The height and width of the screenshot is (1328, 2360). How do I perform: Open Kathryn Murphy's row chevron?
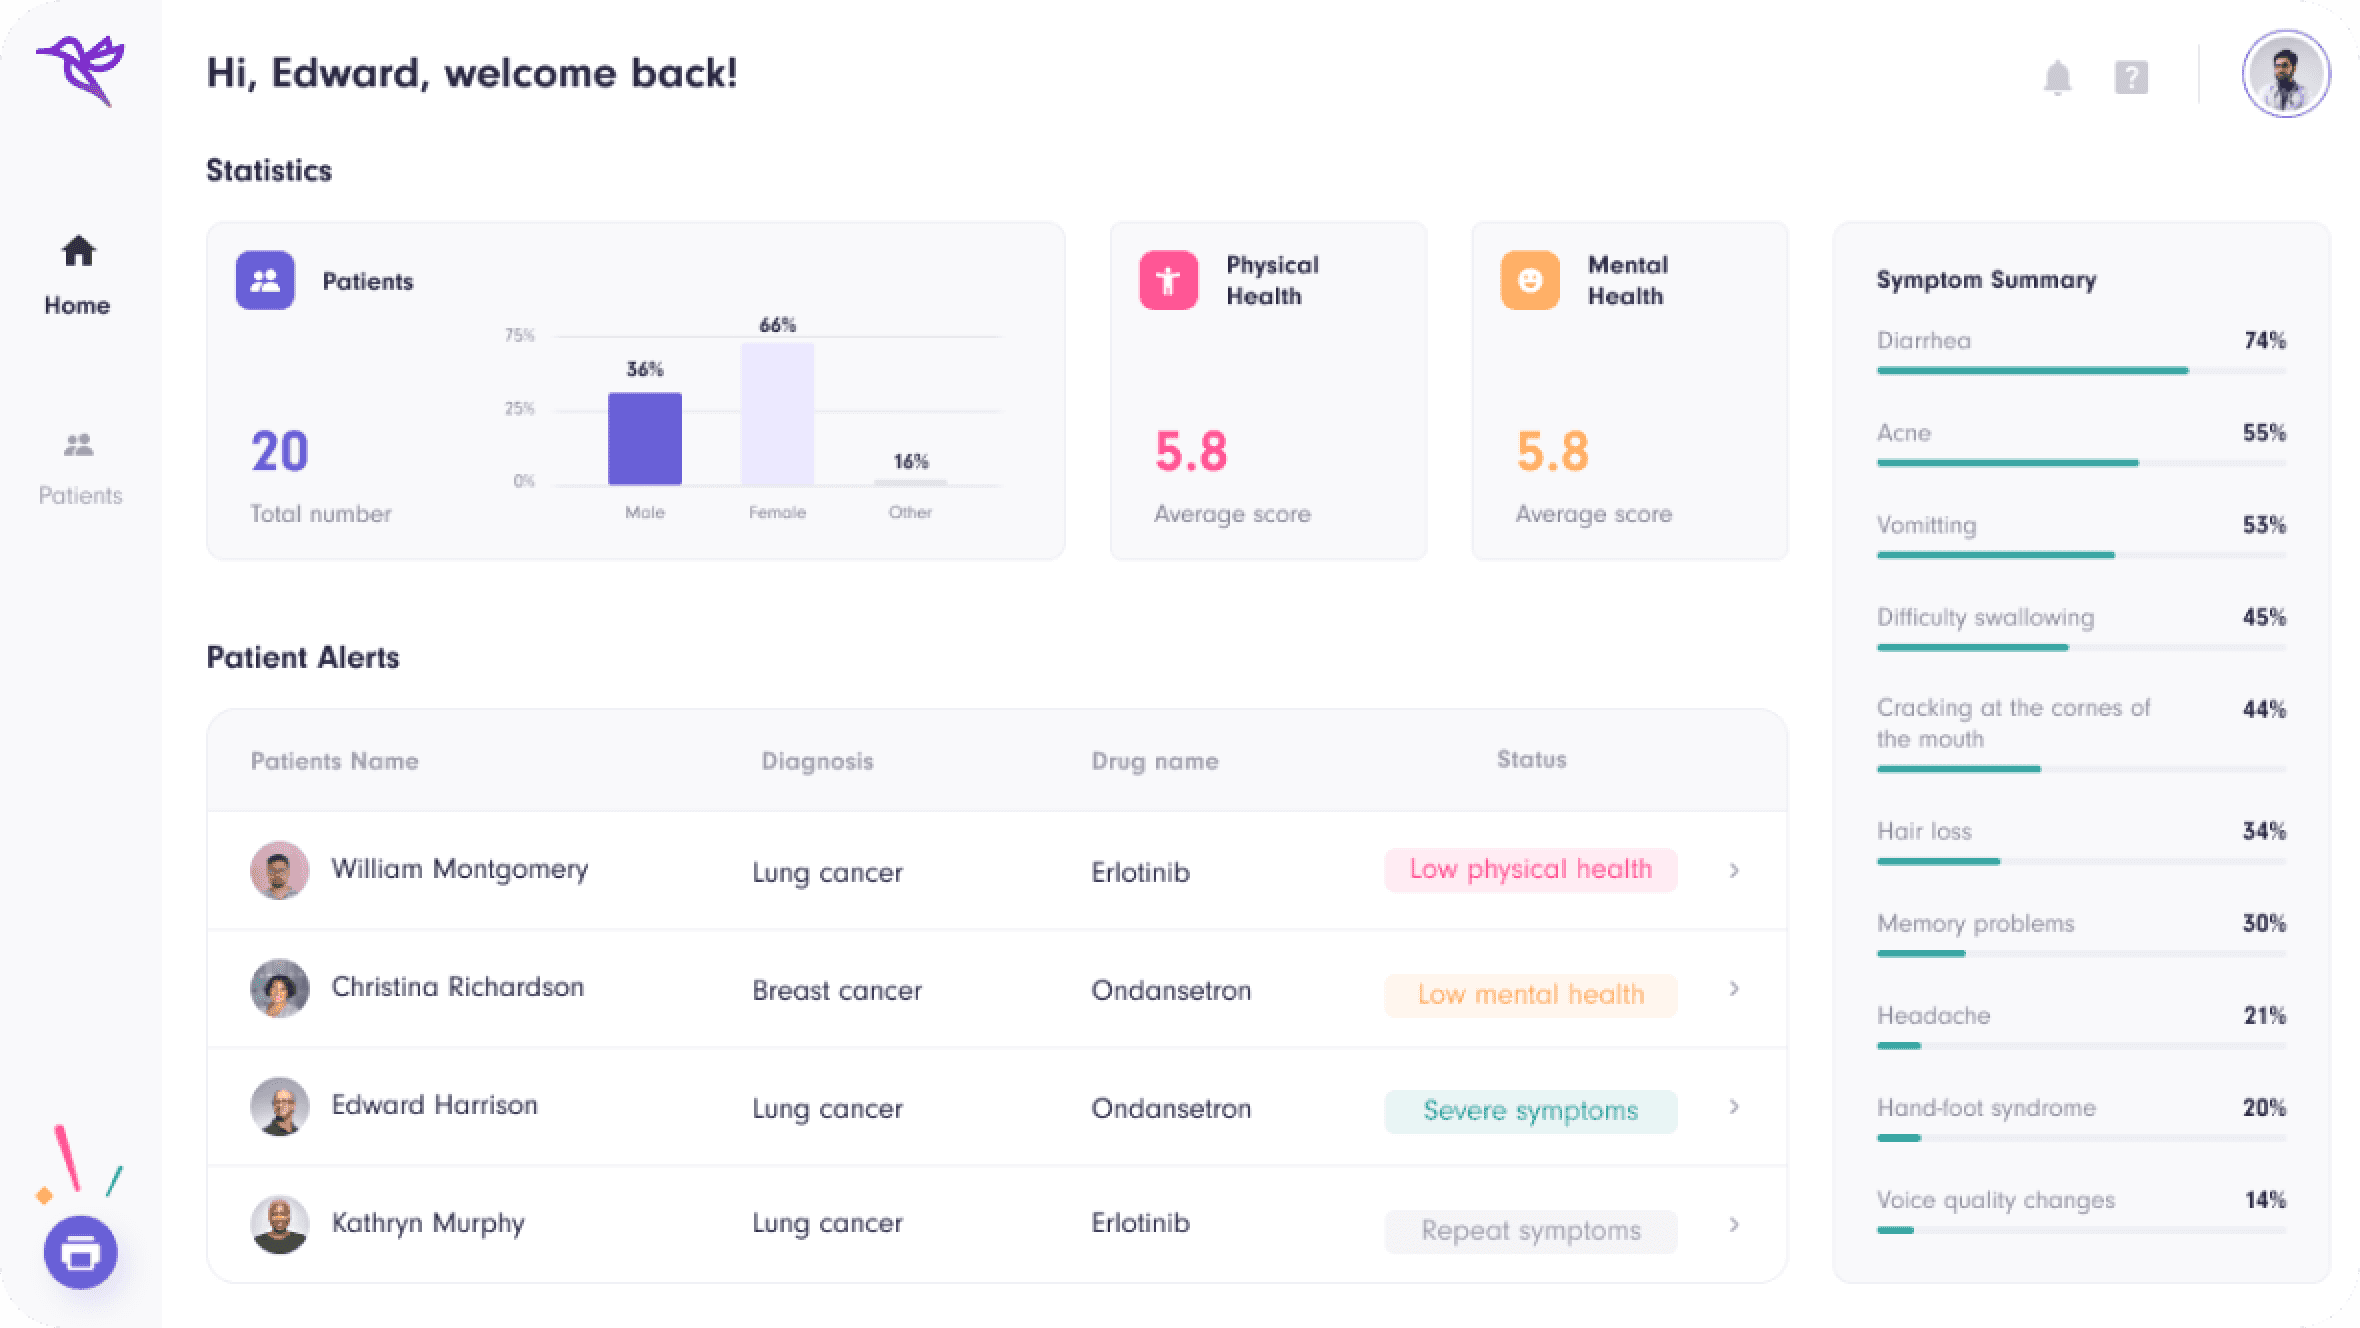tap(1733, 1222)
